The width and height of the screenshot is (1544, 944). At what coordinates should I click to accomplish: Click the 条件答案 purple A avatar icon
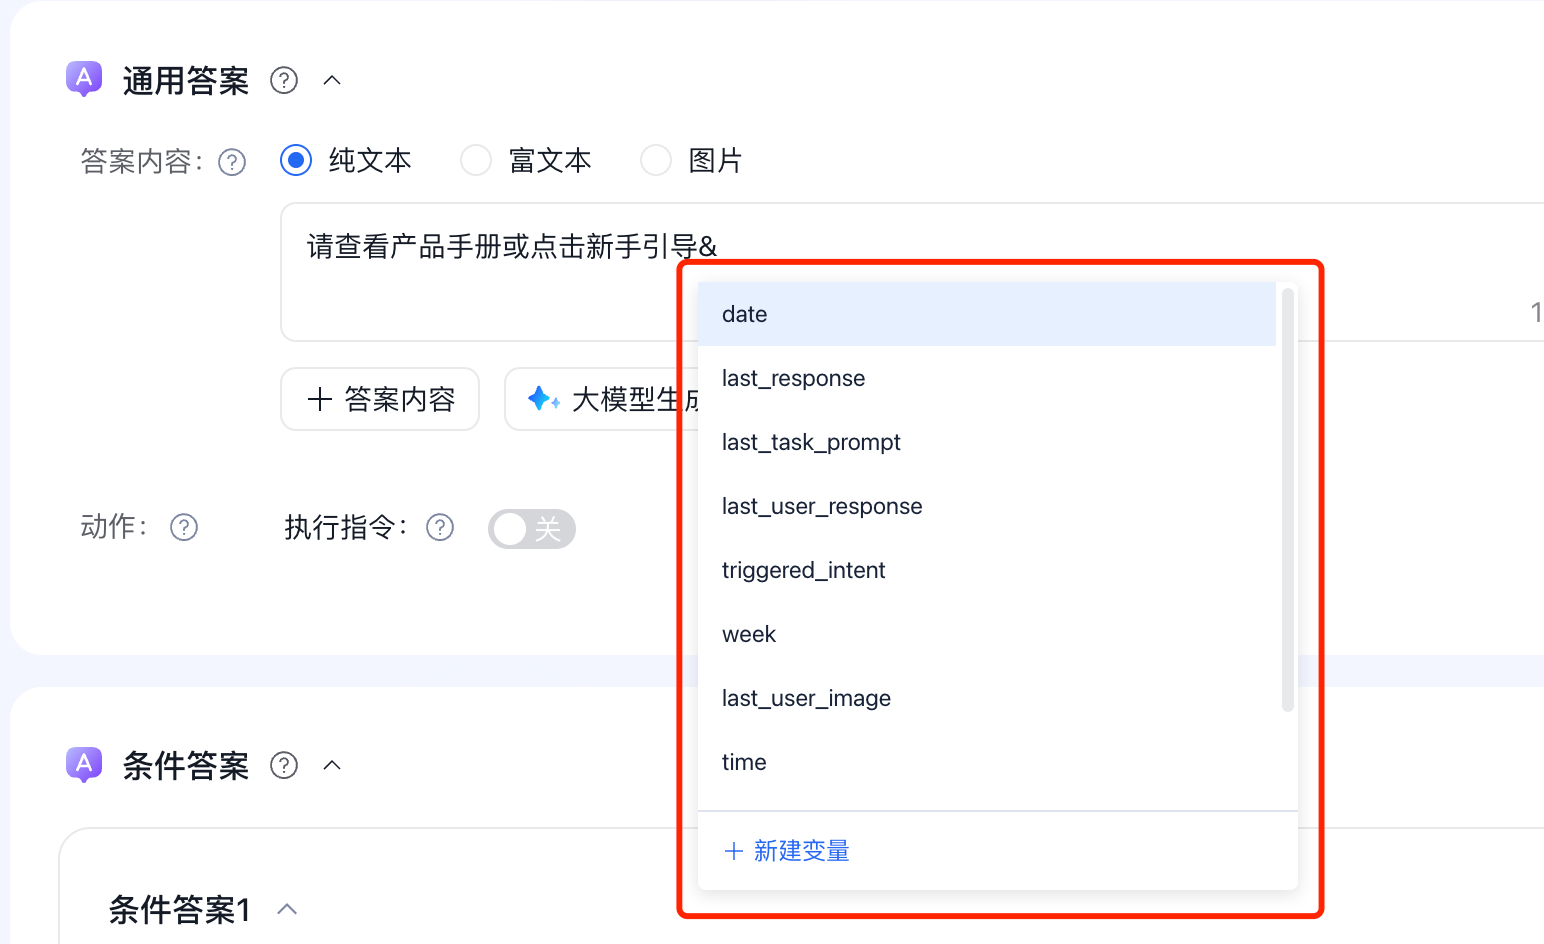[84, 765]
